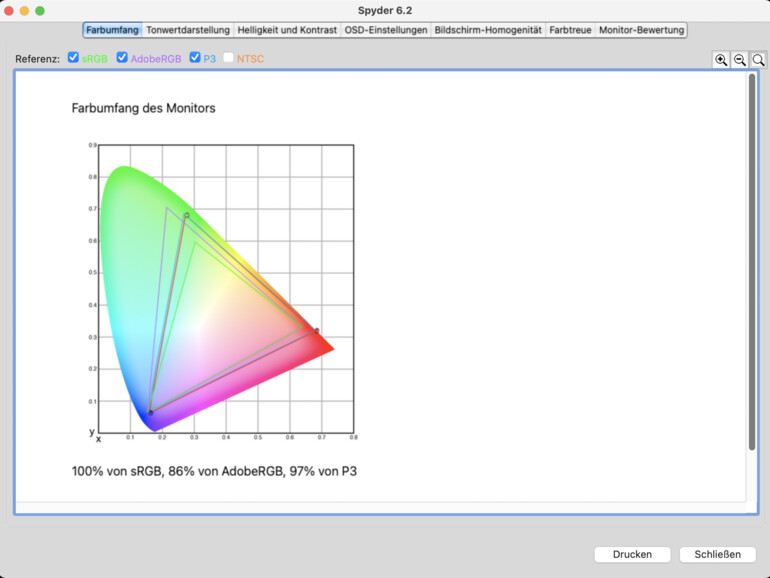Select the Farbumfang tab

(112, 30)
